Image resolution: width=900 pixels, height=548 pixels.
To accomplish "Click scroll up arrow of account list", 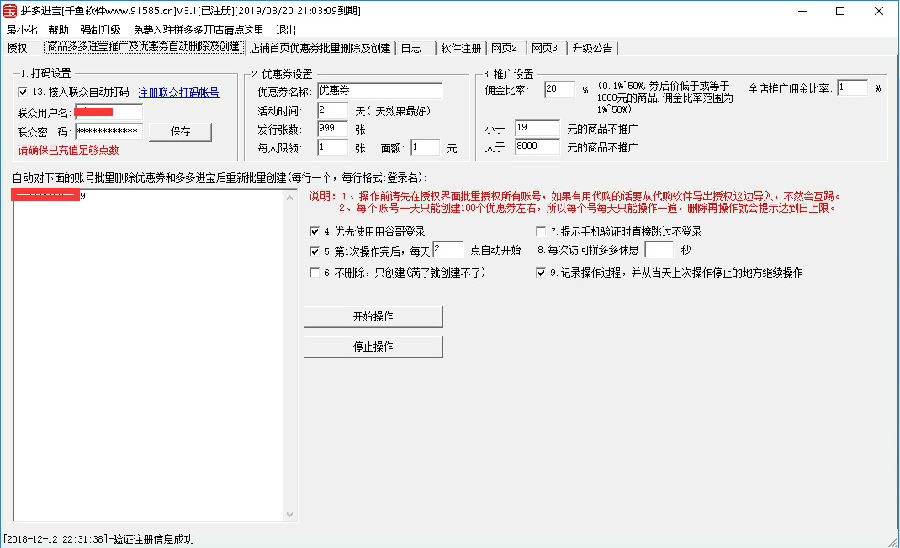I will click(290, 197).
